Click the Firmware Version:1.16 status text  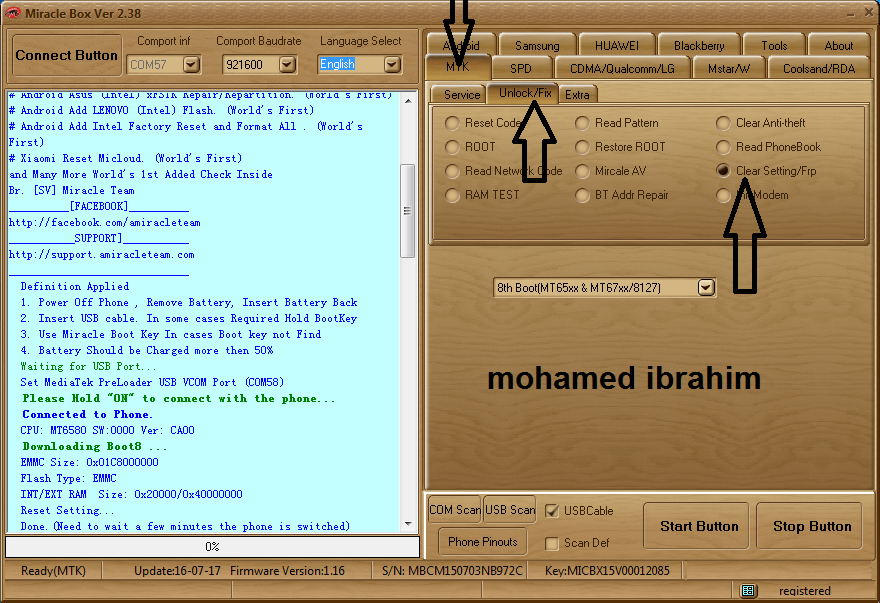[x=287, y=571]
